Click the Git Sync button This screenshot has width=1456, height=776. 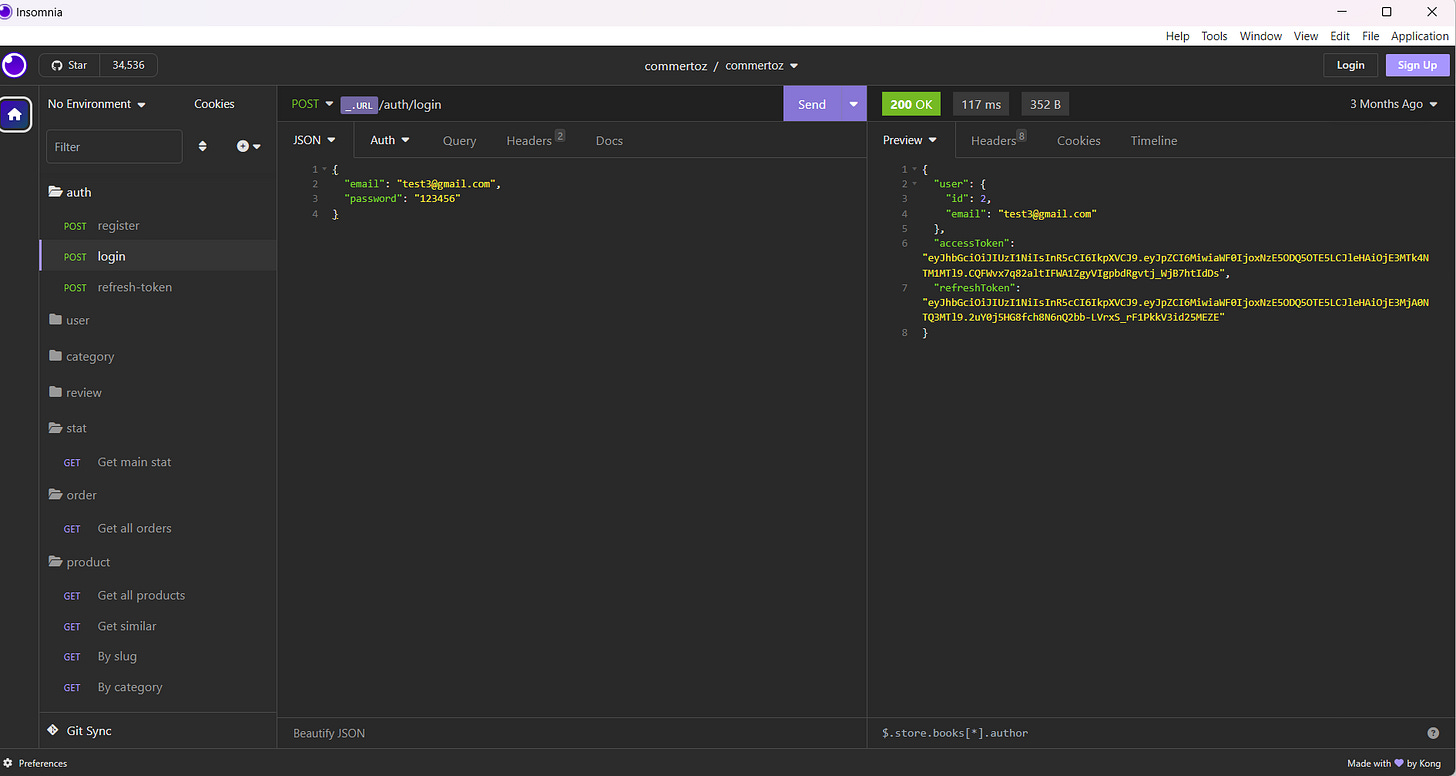coord(79,731)
